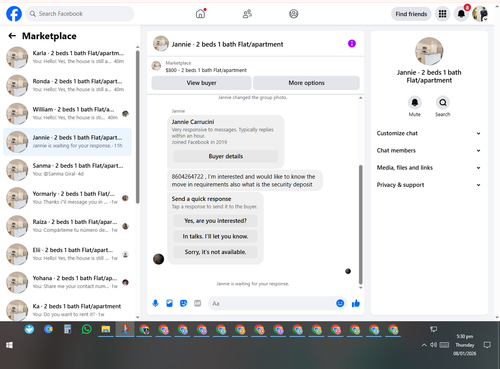Image resolution: width=500 pixels, height=369 pixels.
Task: Open the profile circle icon in top navigation
Action: coord(294,14)
